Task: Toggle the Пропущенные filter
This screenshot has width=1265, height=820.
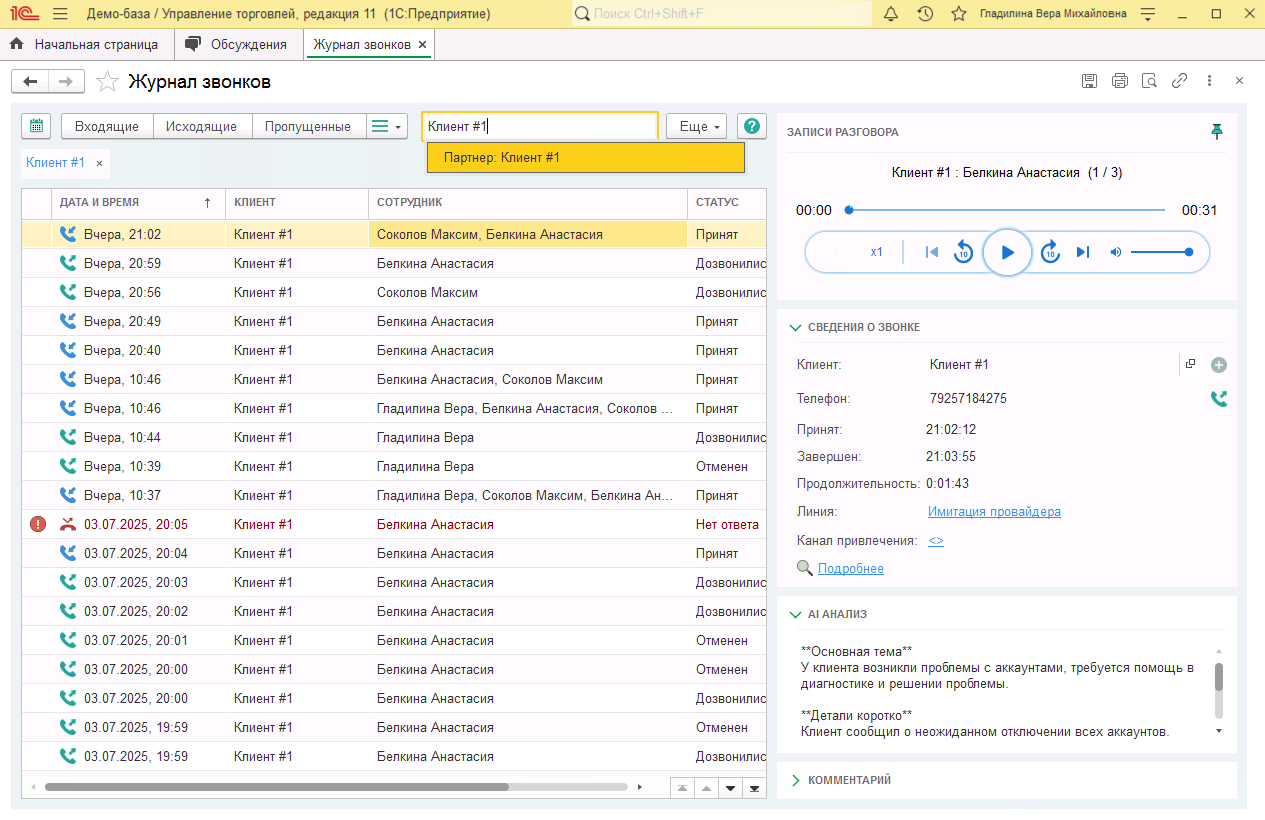Action: (308, 126)
